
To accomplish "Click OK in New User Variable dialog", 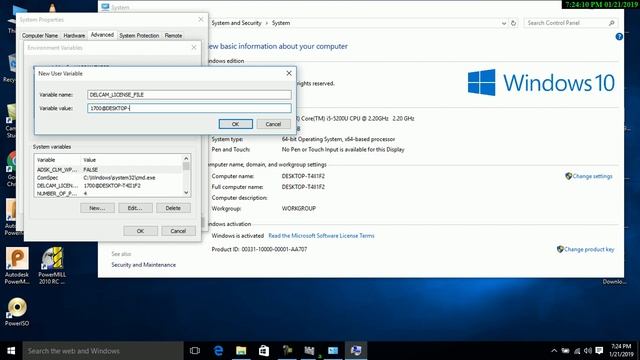I will [x=236, y=124].
